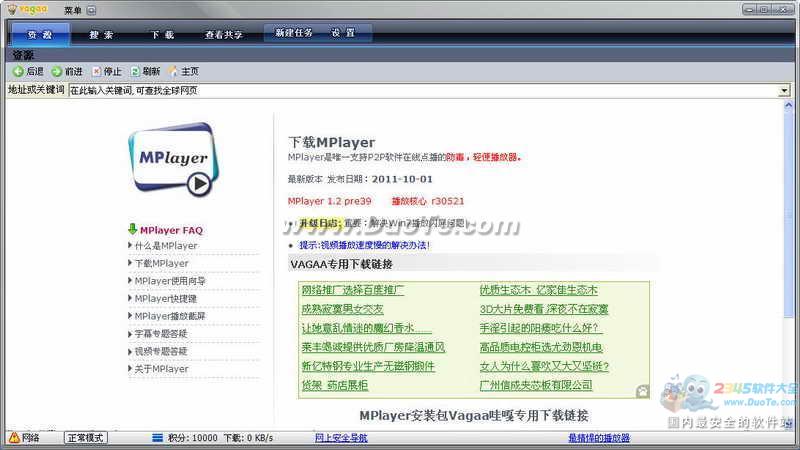Open the 提示:视频播放速度慢的解决办法 link
The image size is (800, 450).
click(364, 245)
